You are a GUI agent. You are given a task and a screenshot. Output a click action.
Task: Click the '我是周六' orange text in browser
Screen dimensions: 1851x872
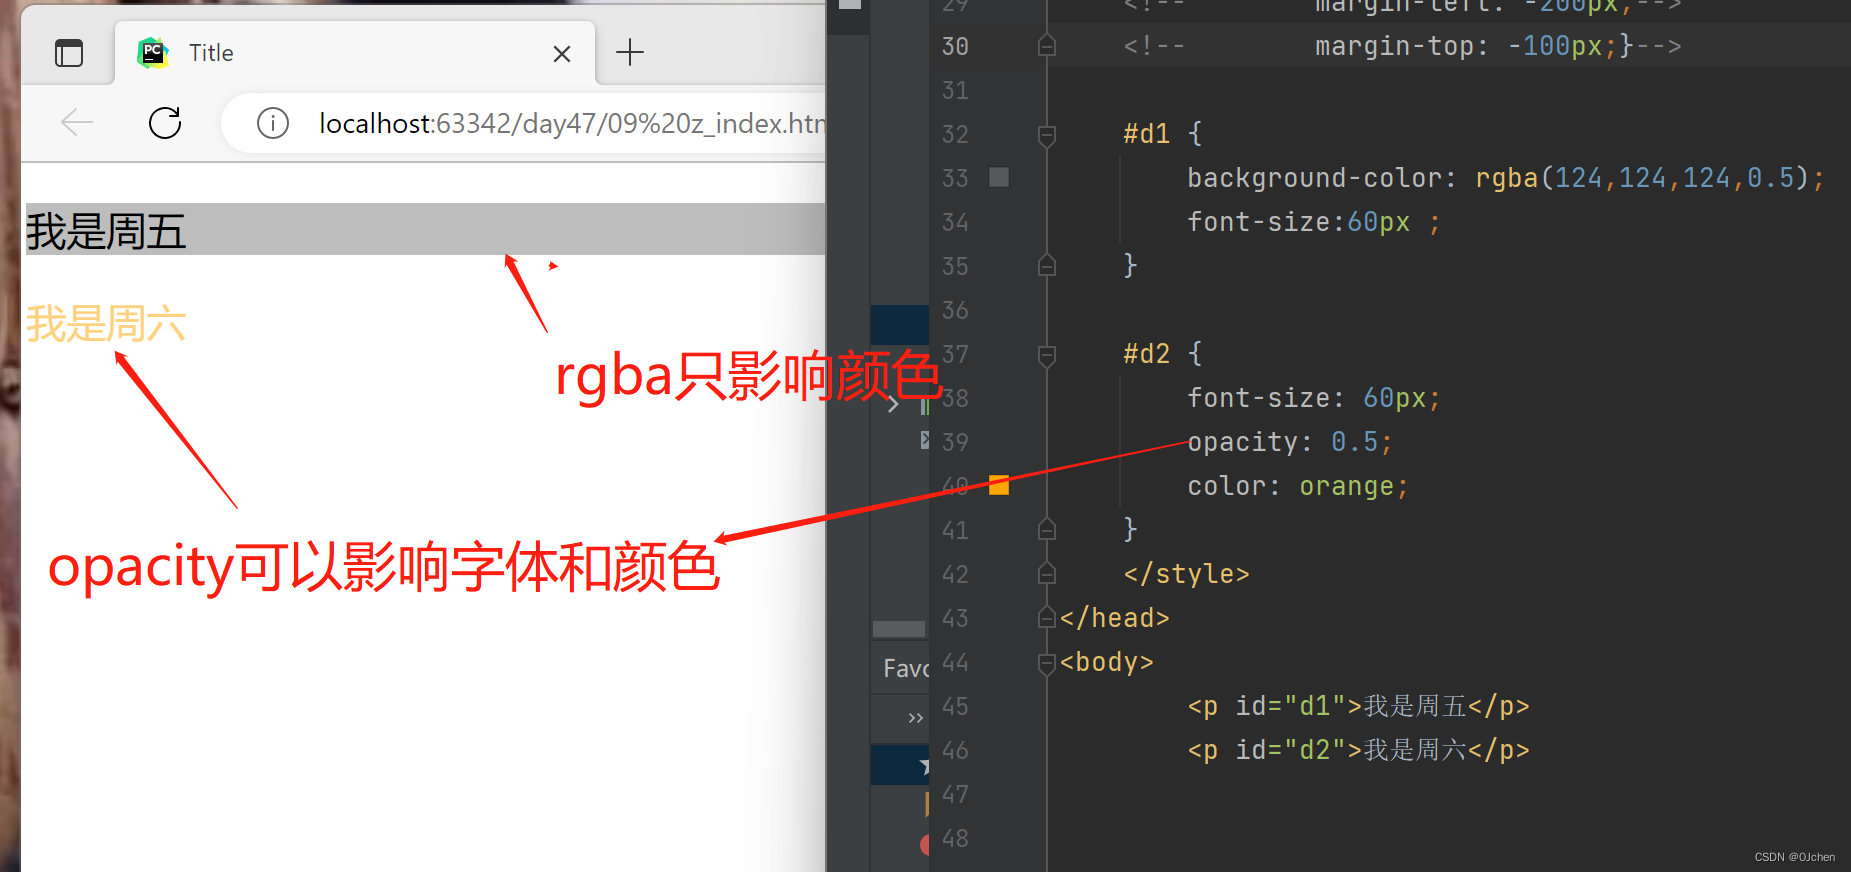pyautogui.click(x=106, y=323)
